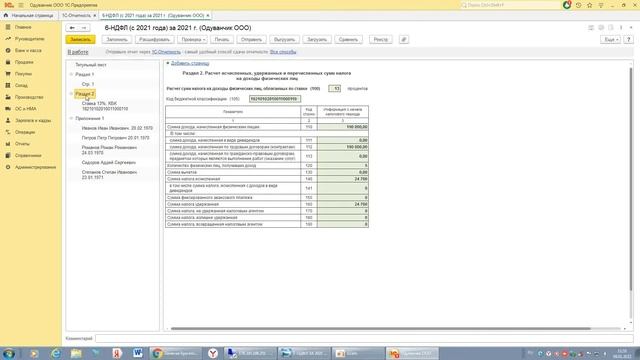Image resolution: width=640 pixels, height=360 pixels.
Task: Select Петров Петр Петрович entry
Action: [x=116, y=138]
